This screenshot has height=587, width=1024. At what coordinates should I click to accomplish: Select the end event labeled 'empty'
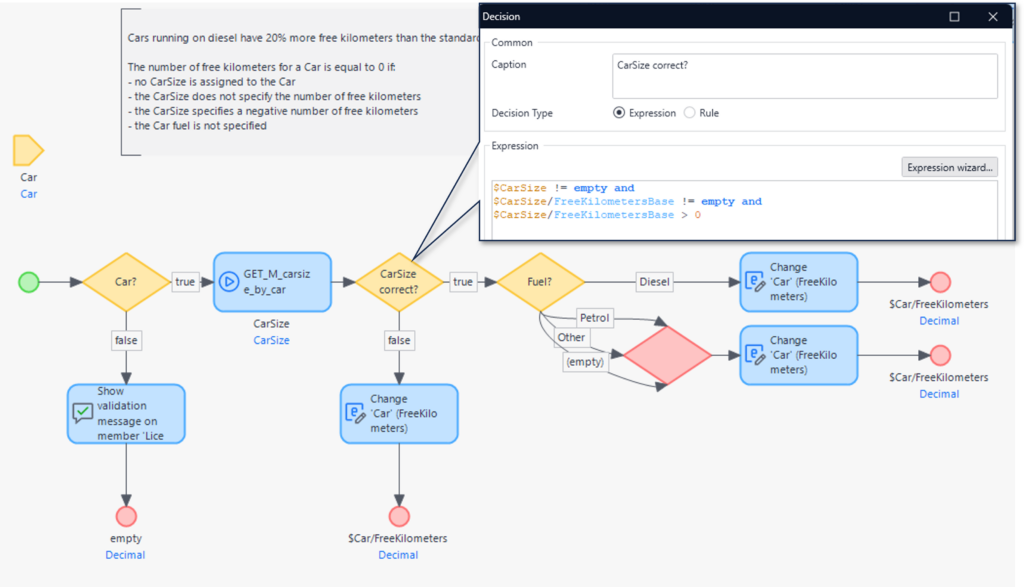tap(126, 516)
